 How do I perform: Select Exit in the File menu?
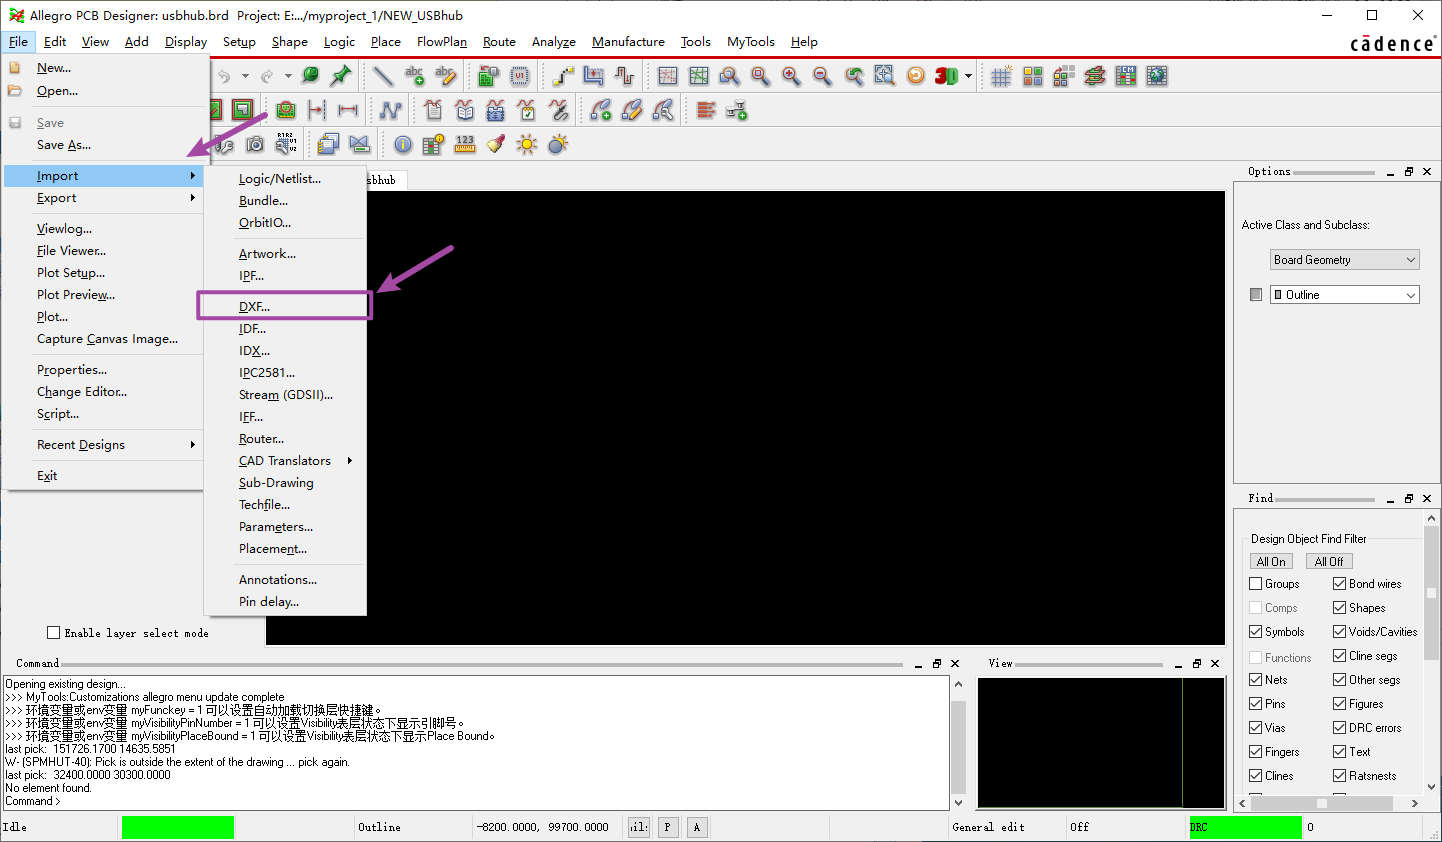tap(104, 476)
